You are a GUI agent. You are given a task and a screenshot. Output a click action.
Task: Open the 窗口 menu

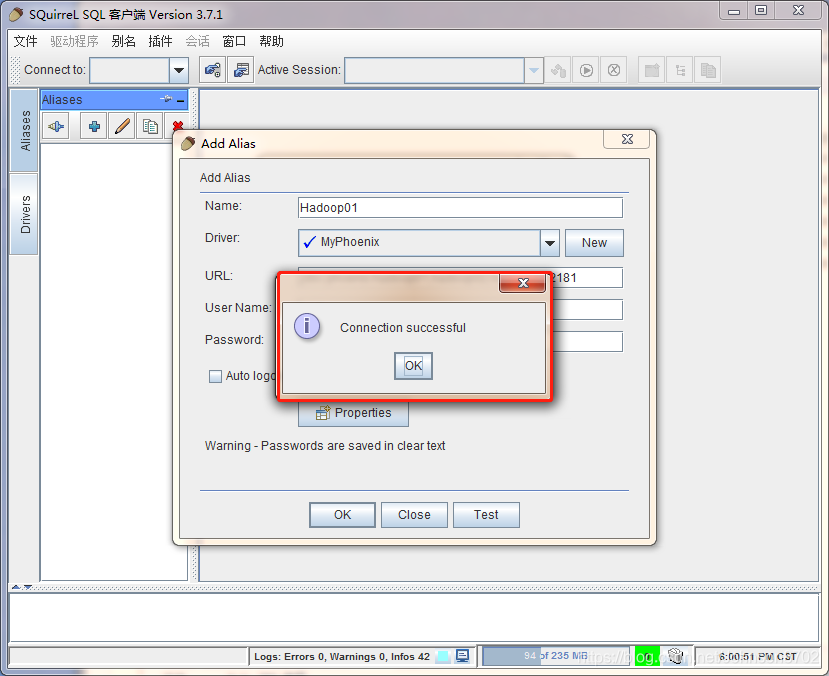click(234, 41)
